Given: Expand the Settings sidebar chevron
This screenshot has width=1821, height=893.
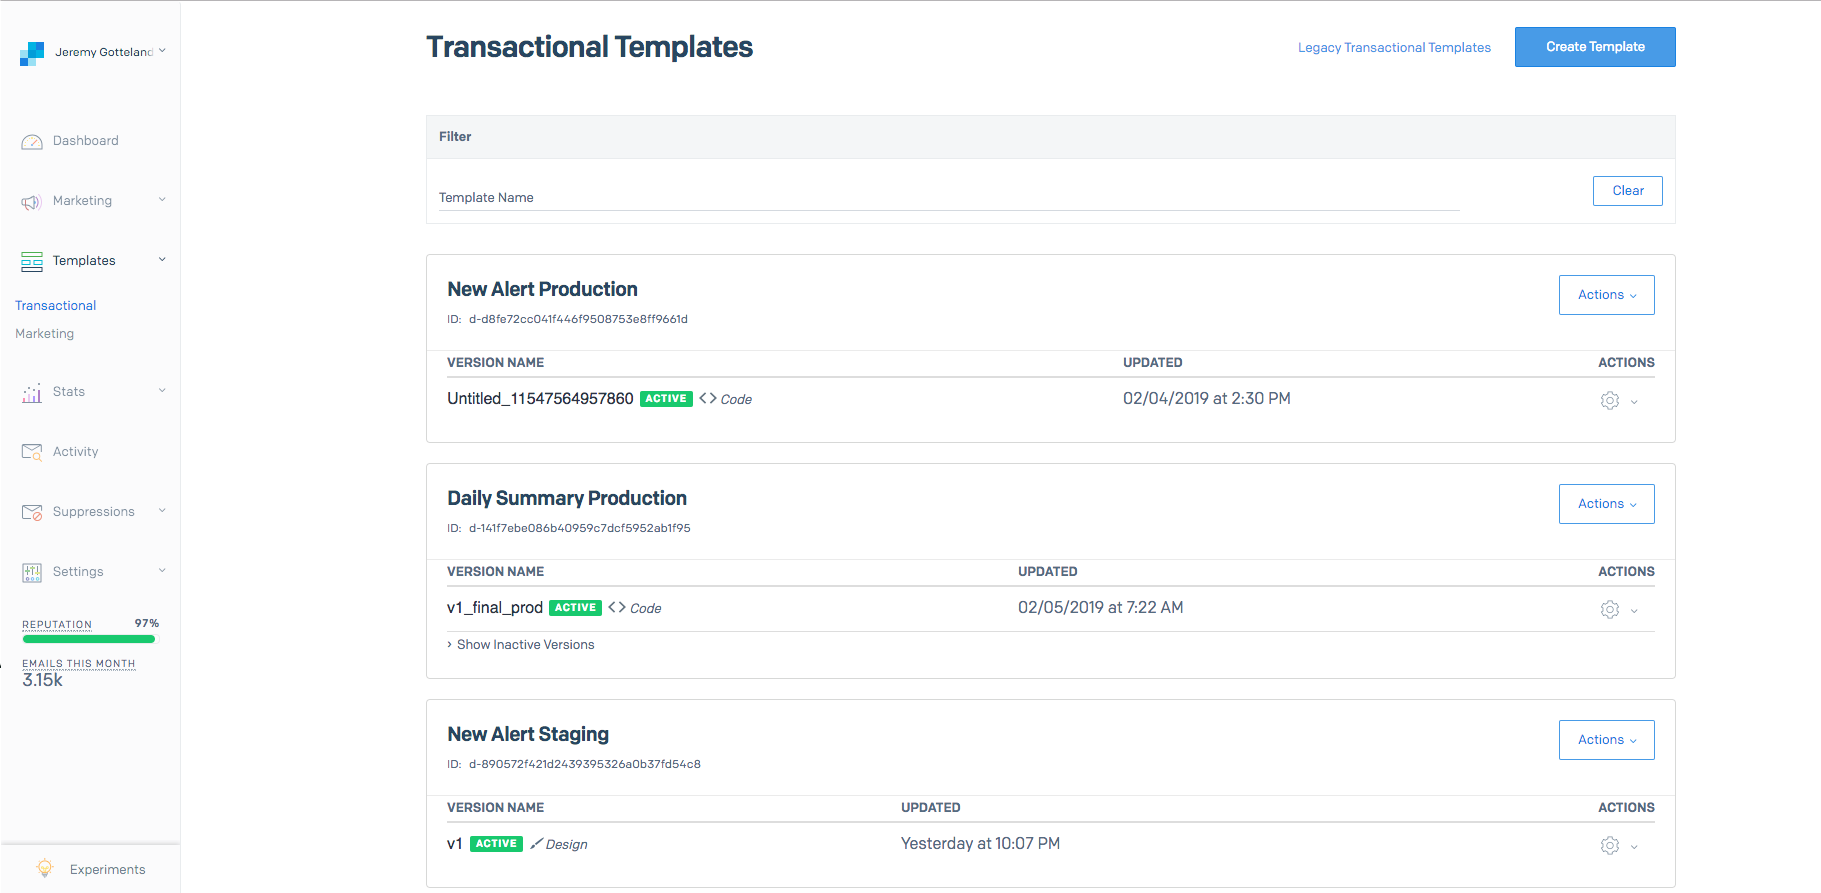Looking at the screenshot, I should coord(162,571).
